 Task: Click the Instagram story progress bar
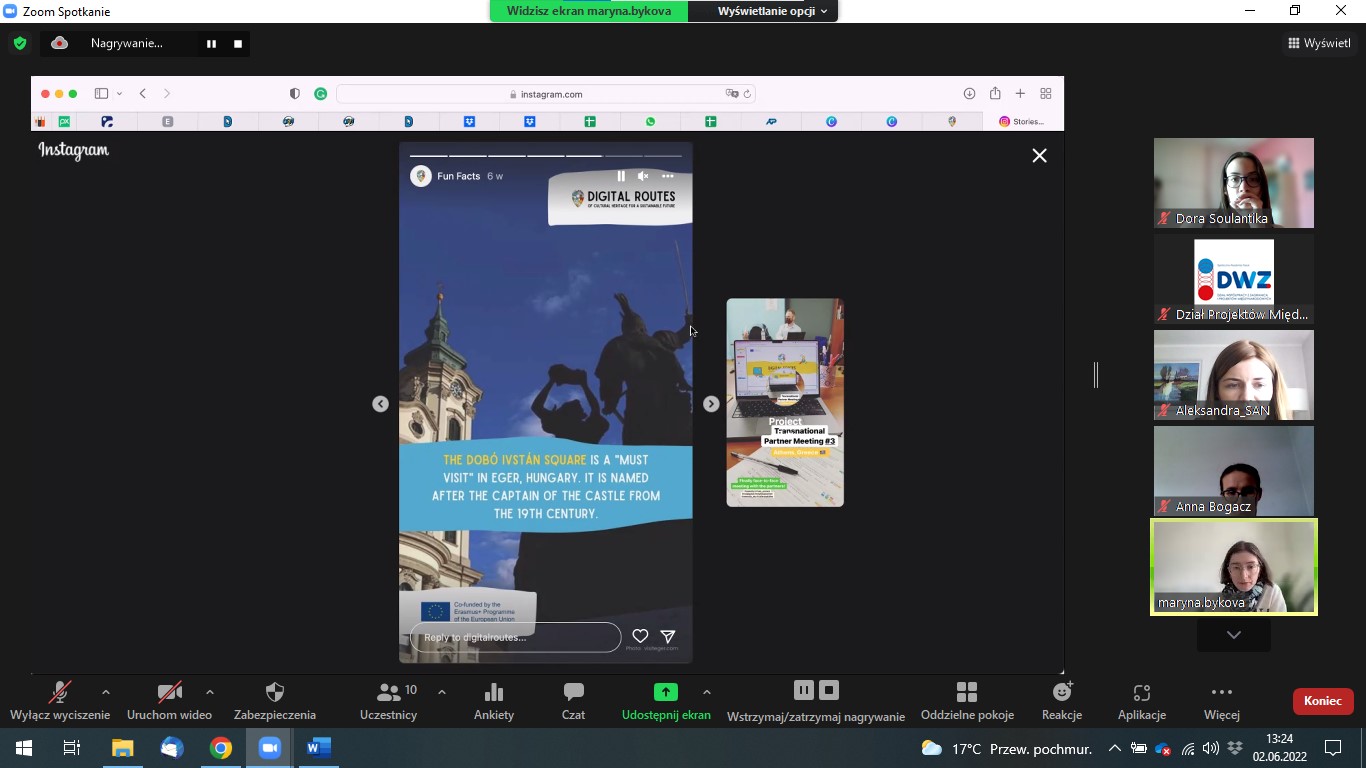[x=545, y=156]
